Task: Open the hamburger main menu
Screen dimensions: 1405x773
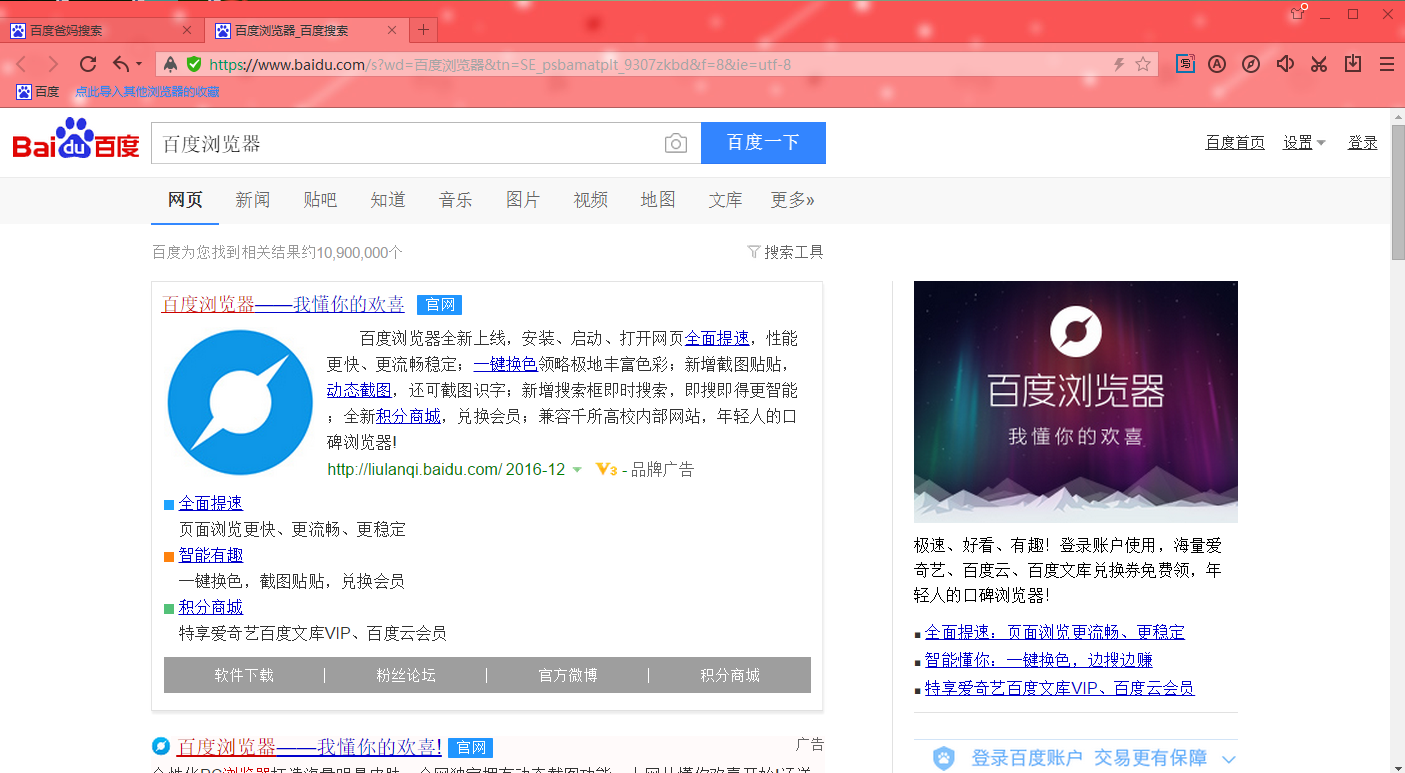Action: 1387,64
